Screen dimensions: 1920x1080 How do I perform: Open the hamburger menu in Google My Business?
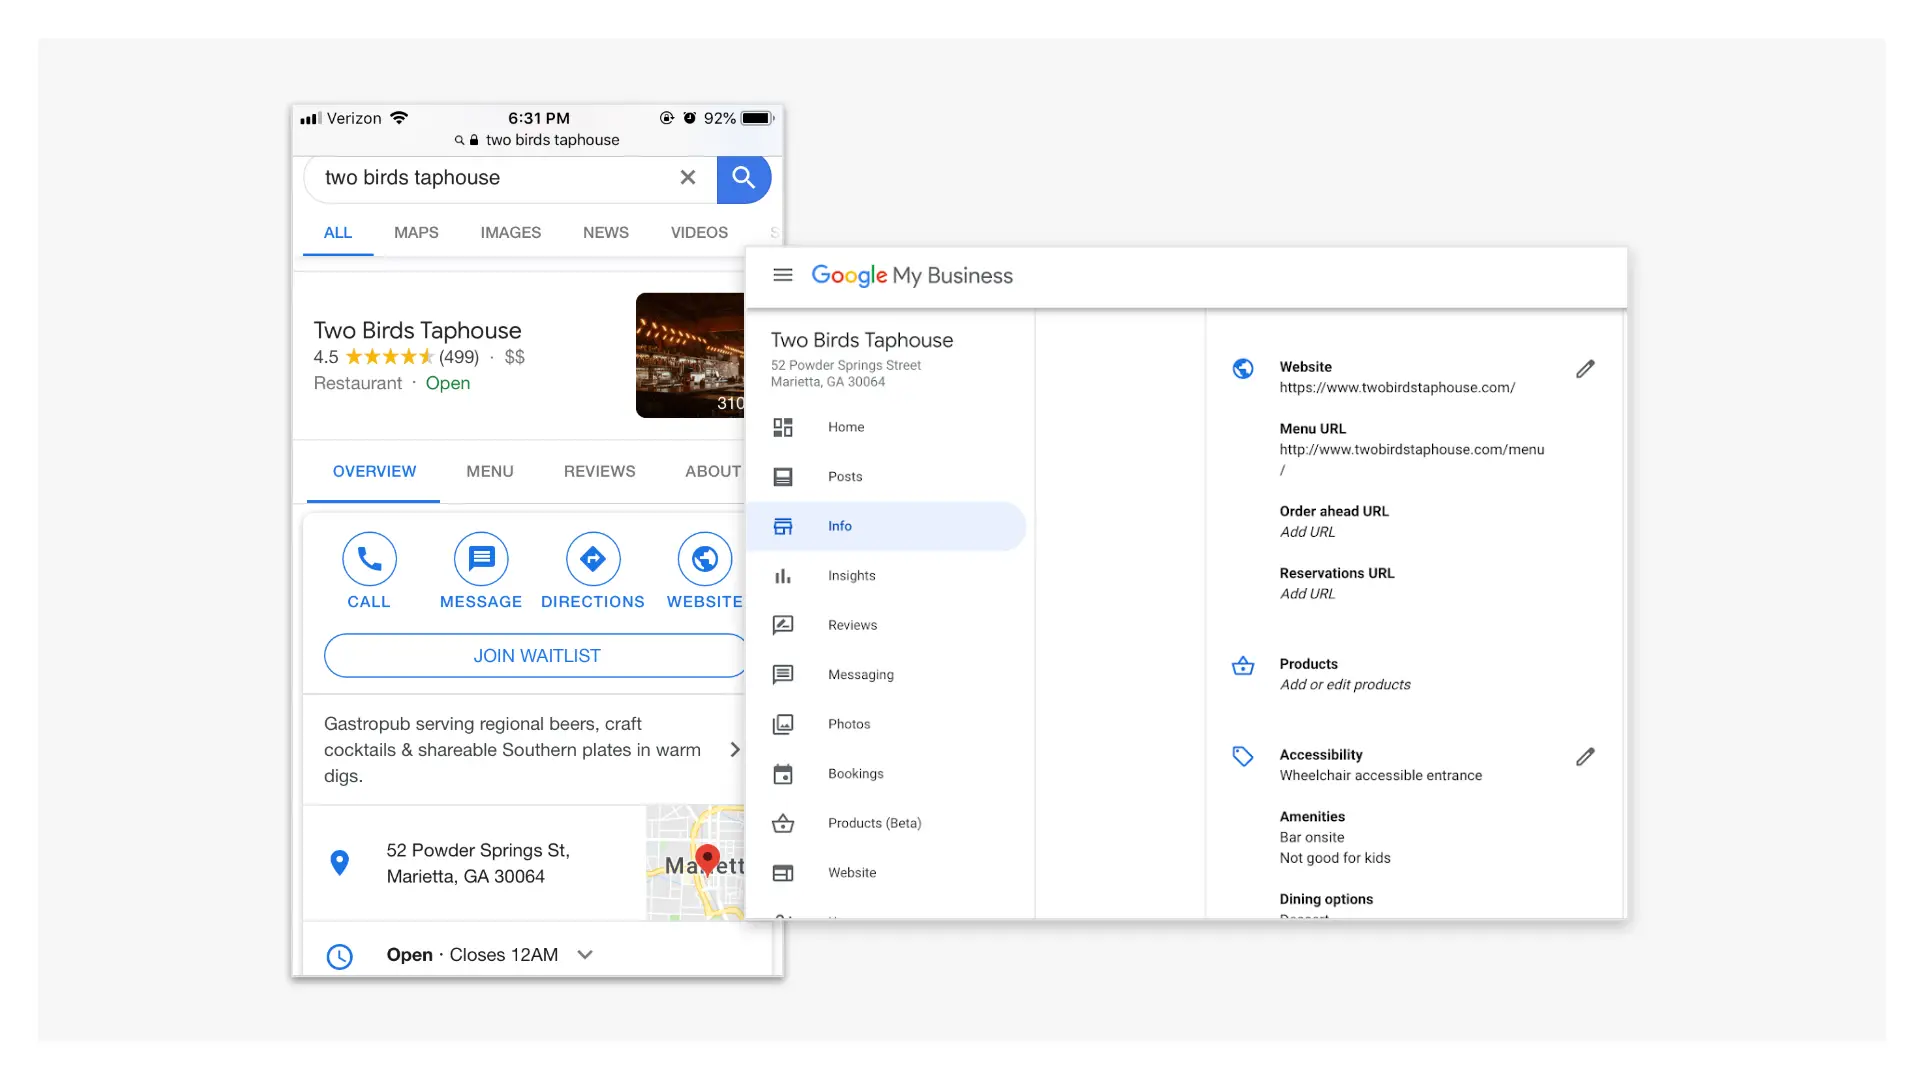(x=783, y=275)
